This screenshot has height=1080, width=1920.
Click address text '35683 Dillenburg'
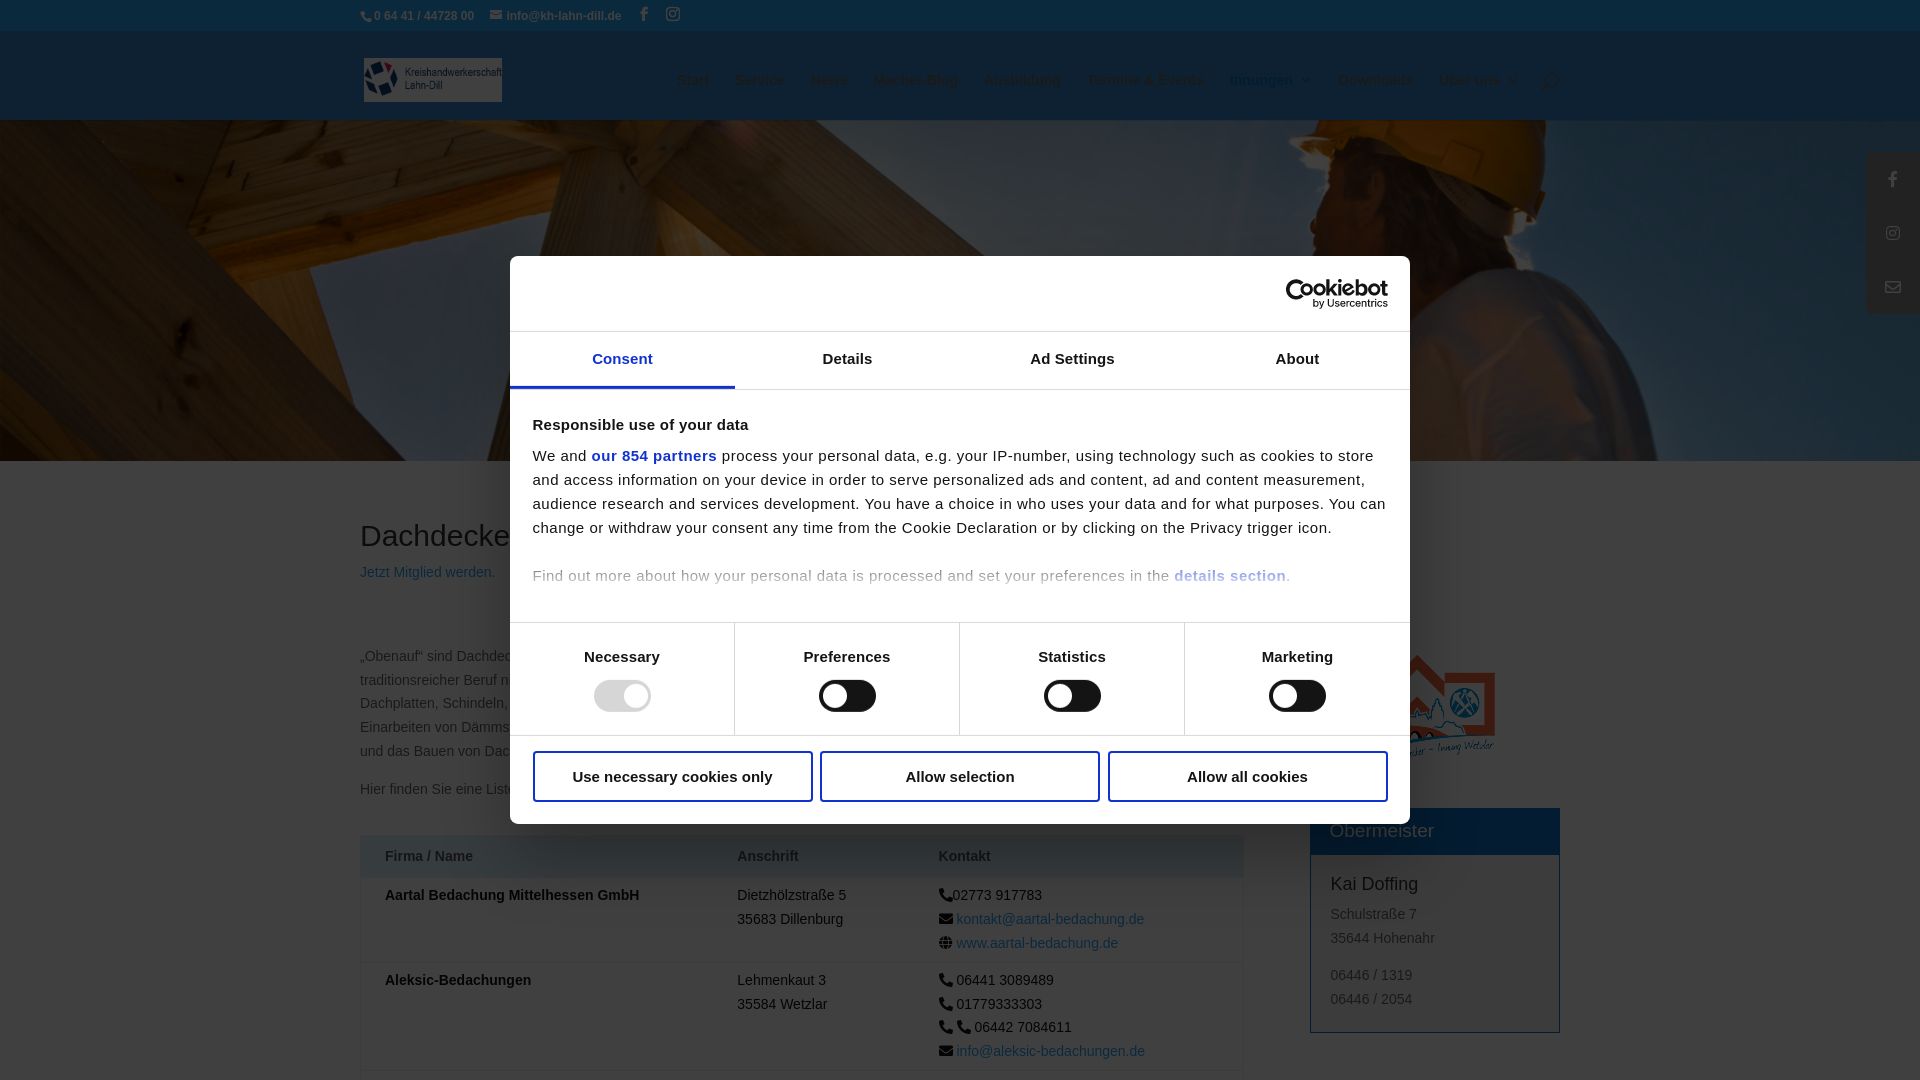[790, 919]
